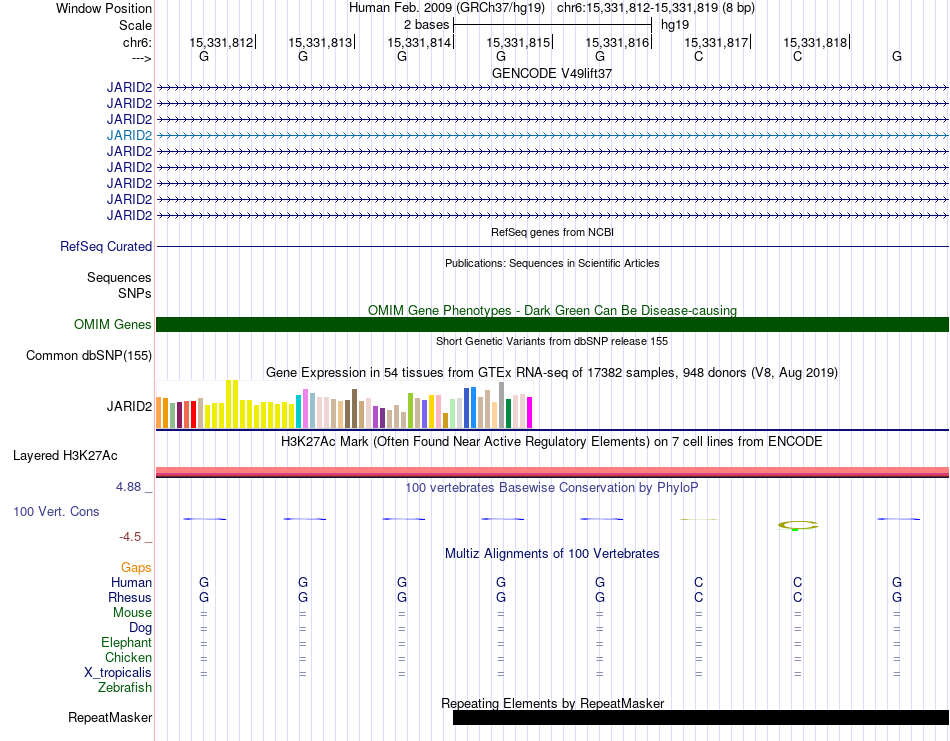The height and width of the screenshot is (741, 950).
Task: Click the pink Layered H3K27Ac signal band
Action: [552, 471]
